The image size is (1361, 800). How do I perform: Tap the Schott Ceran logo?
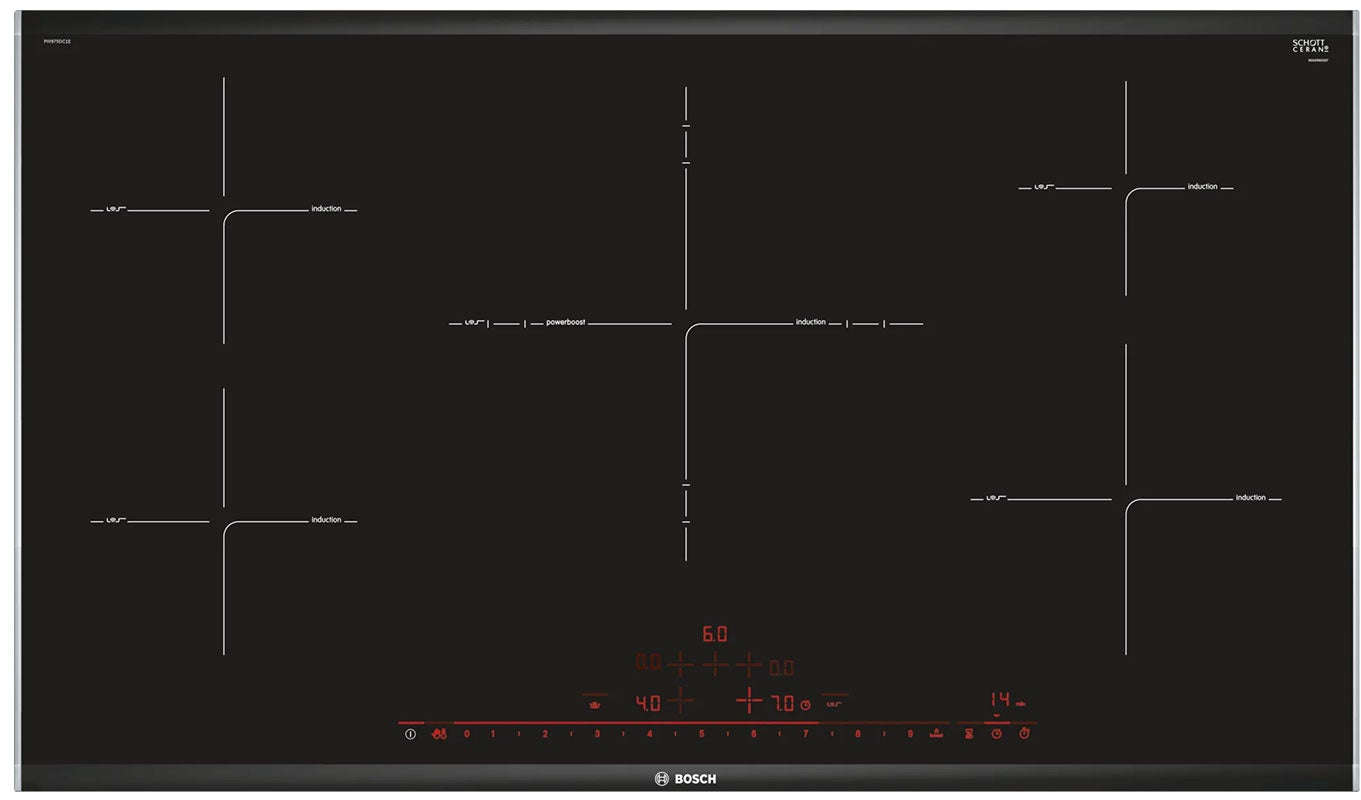click(x=1310, y=46)
